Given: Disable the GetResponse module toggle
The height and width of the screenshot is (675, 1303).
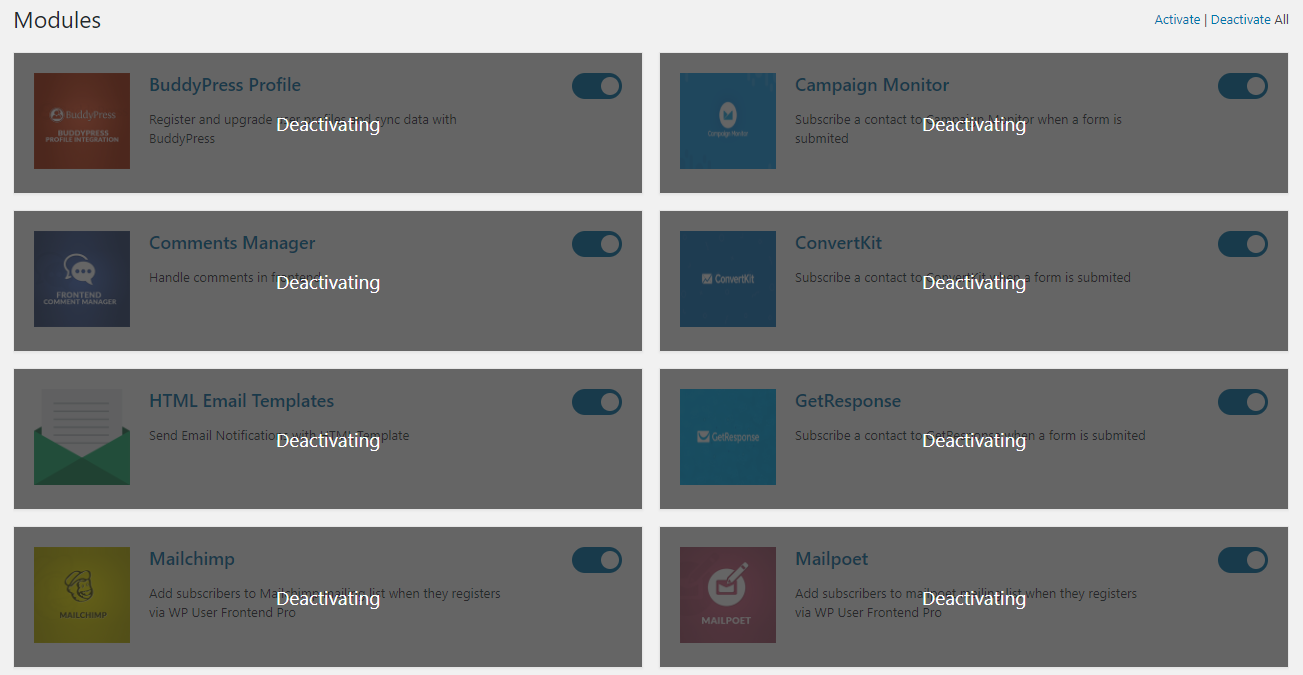Looking at the screenshot, I should [1243, 402].
